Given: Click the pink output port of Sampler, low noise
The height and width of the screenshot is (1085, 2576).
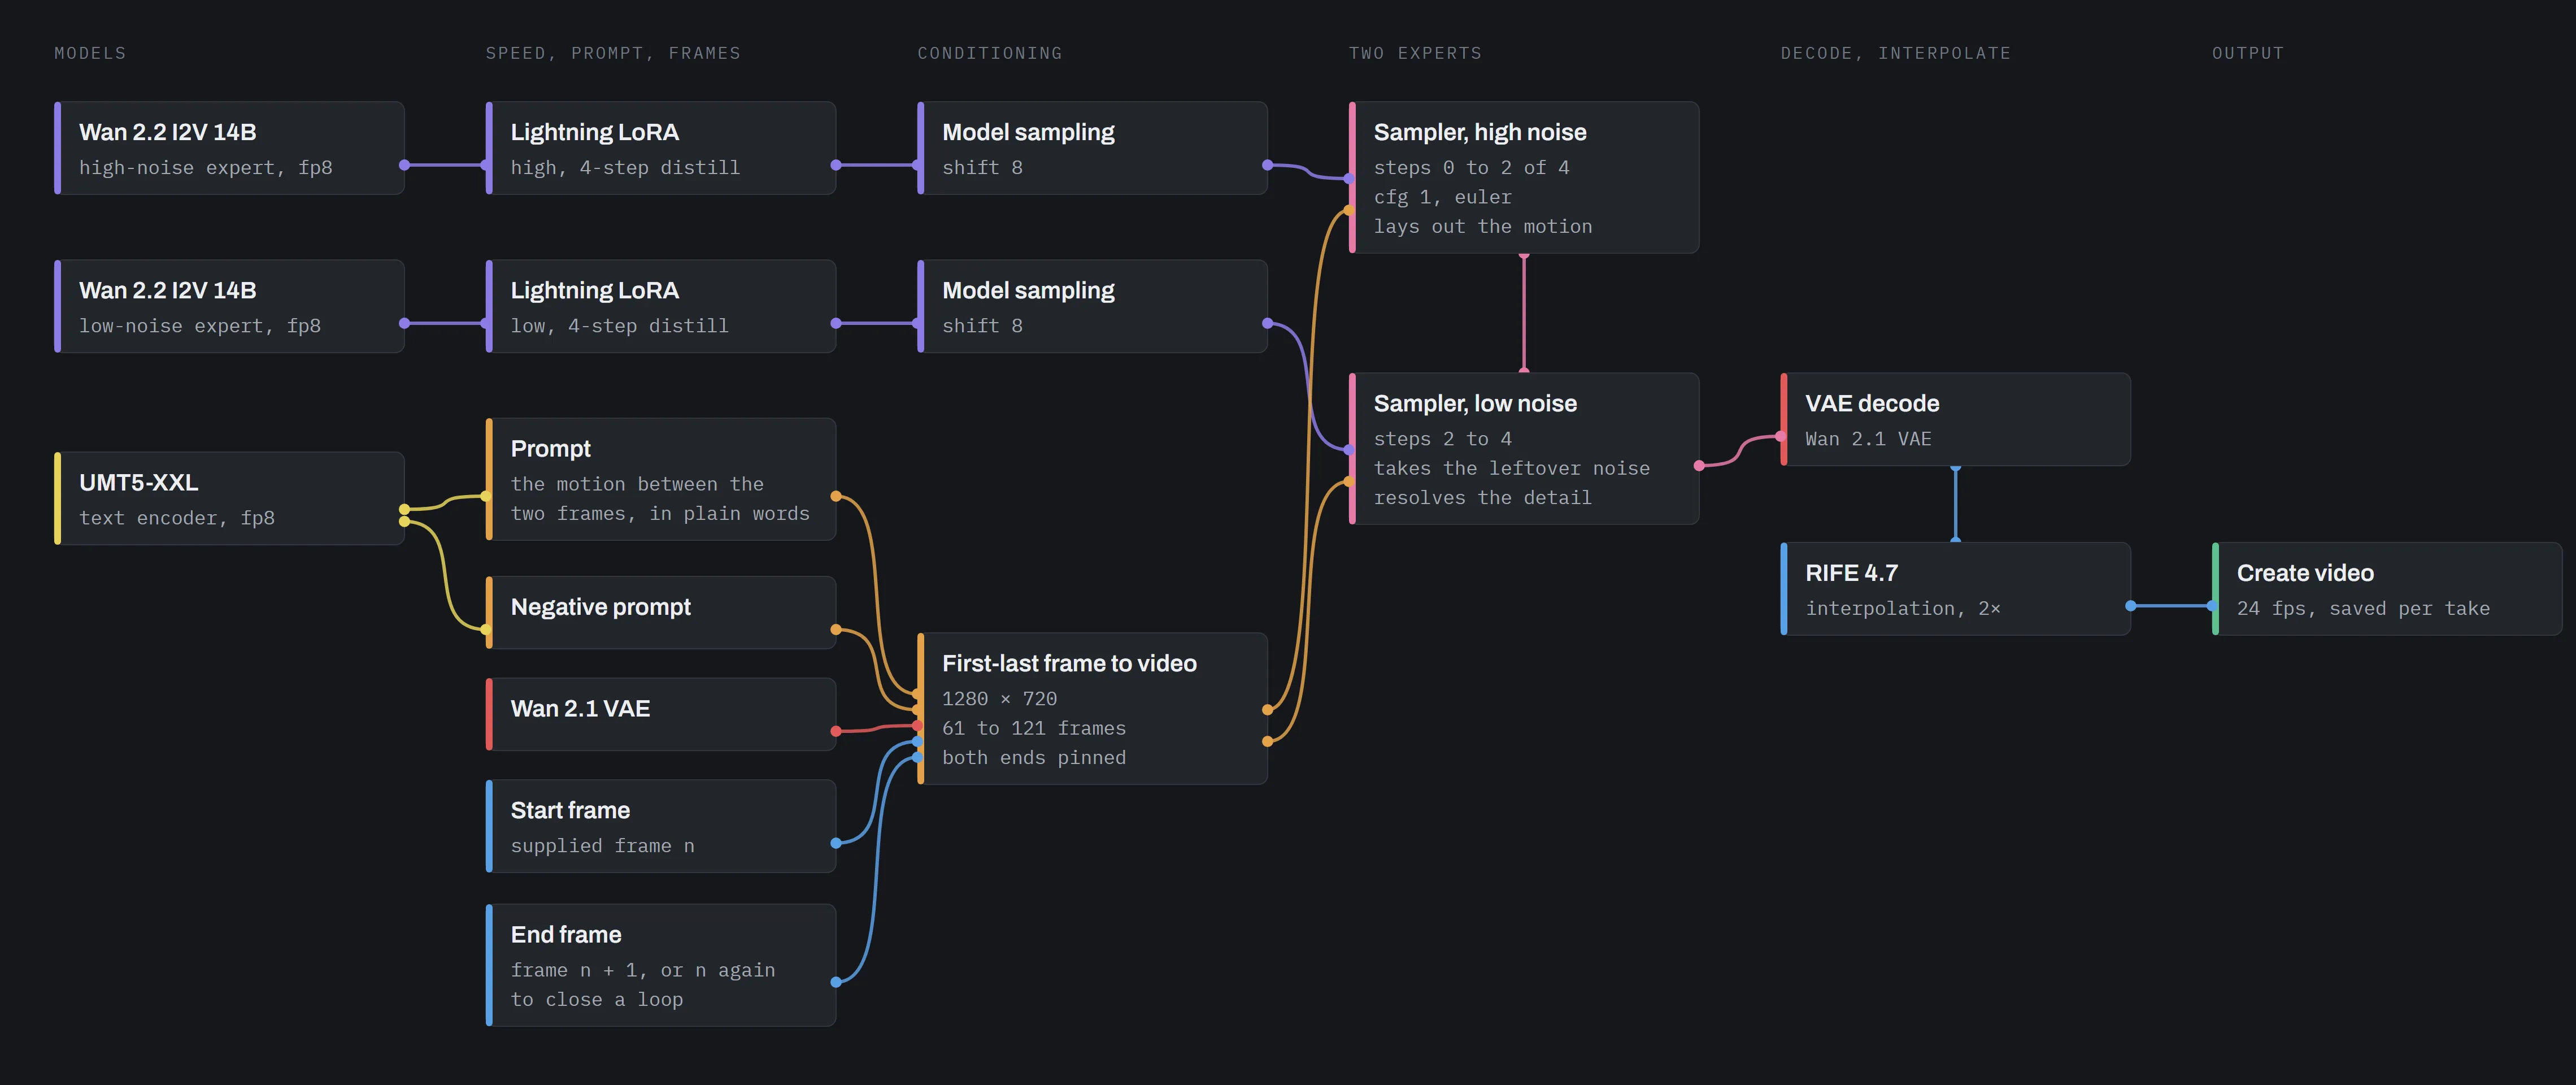Looking at the screenshot, I should pyautogui.click(x=1699, y=466).
